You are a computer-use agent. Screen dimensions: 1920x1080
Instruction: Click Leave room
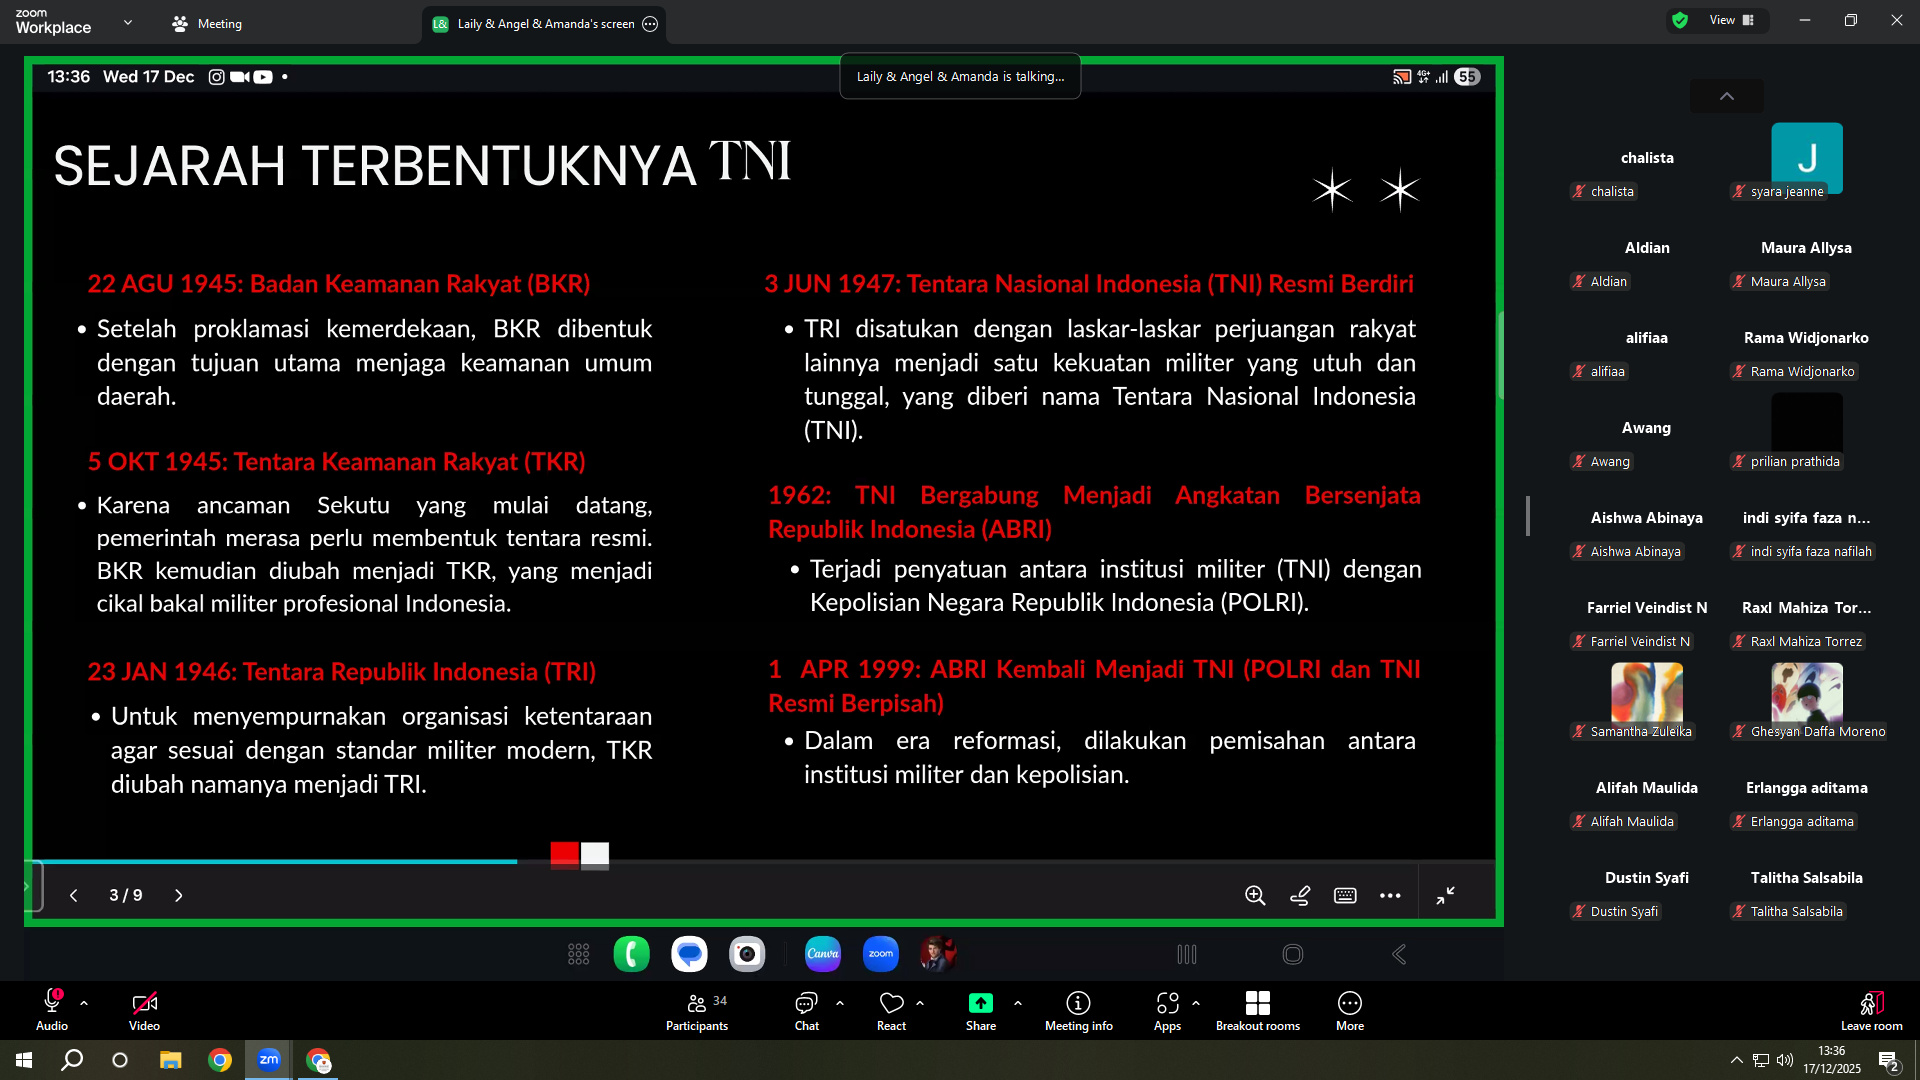[x=1871, y=1010]
